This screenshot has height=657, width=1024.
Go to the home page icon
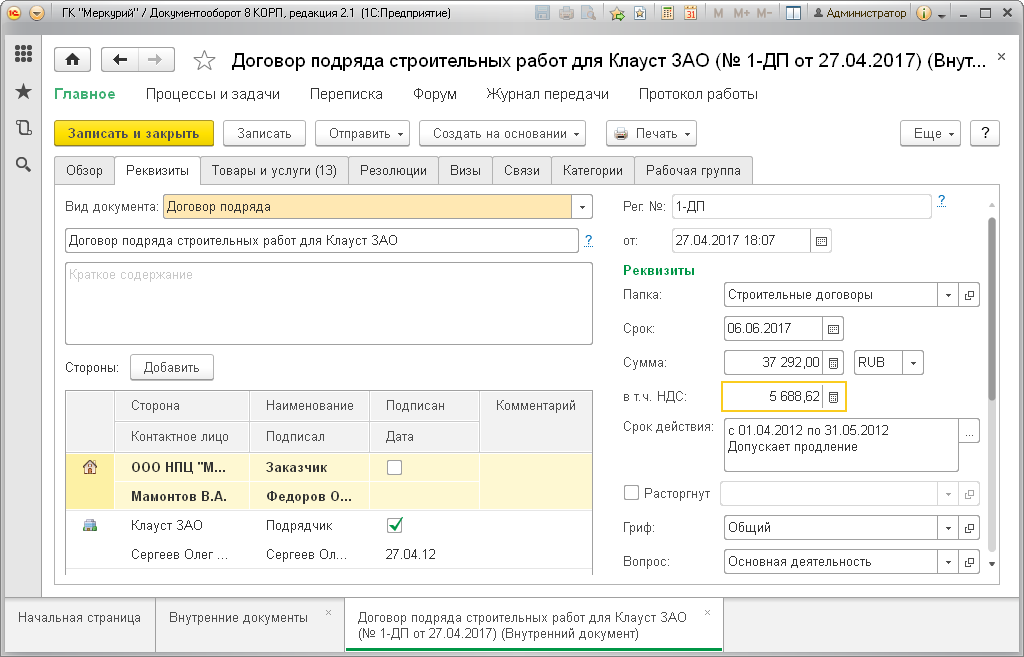(x=72, y=60)
